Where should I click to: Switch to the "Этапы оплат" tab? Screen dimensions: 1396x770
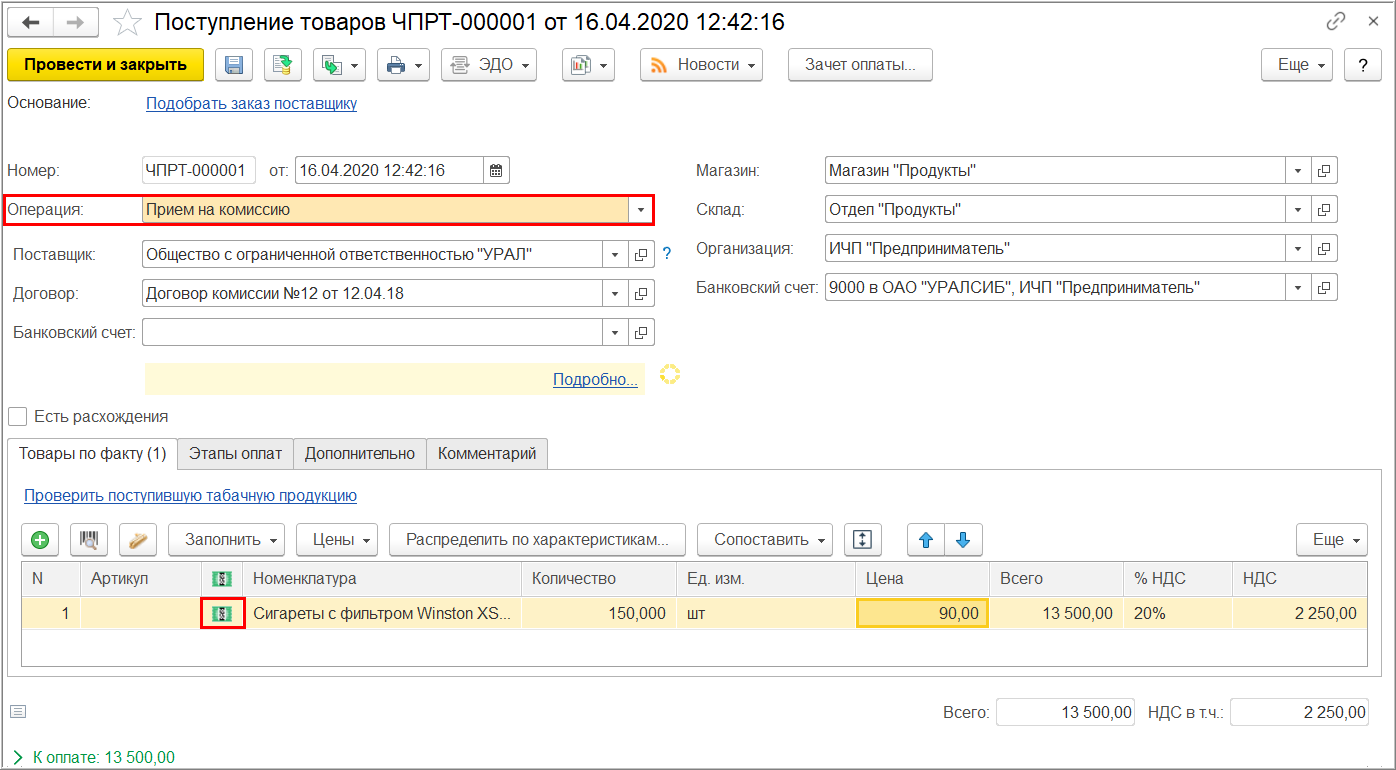point(235,453)
